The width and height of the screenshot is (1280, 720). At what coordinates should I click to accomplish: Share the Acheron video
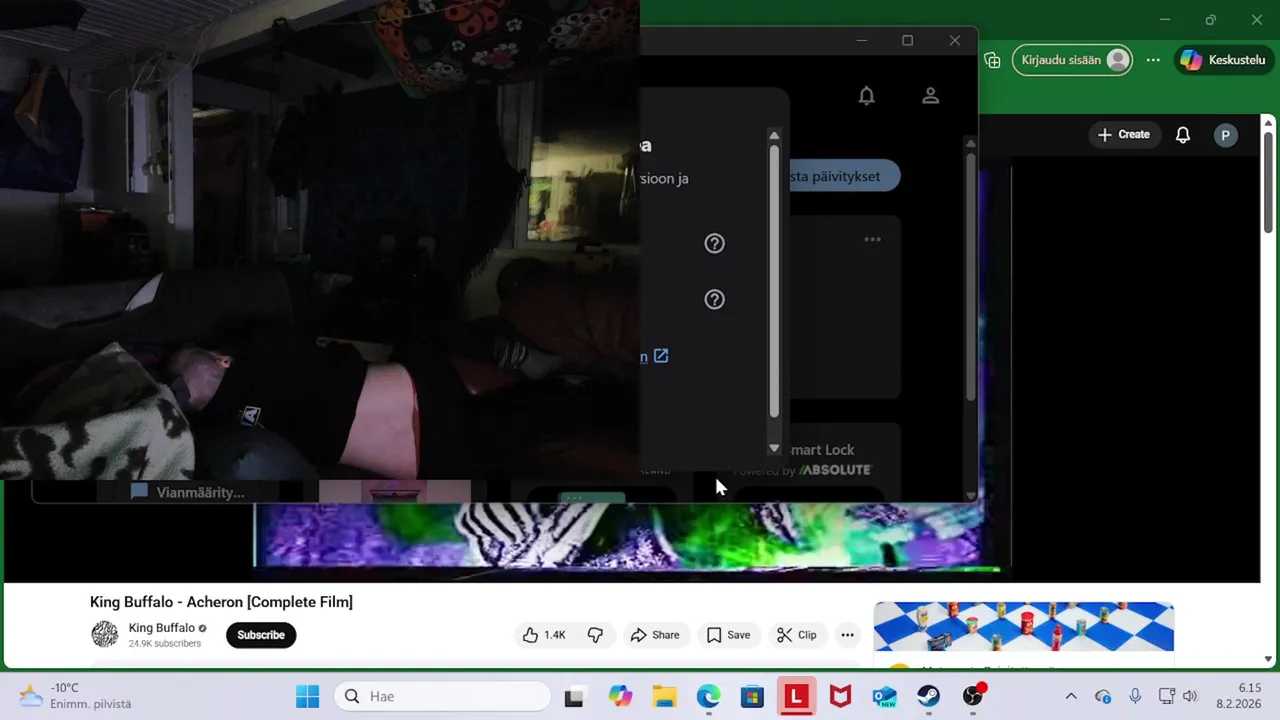pos(654,635)
